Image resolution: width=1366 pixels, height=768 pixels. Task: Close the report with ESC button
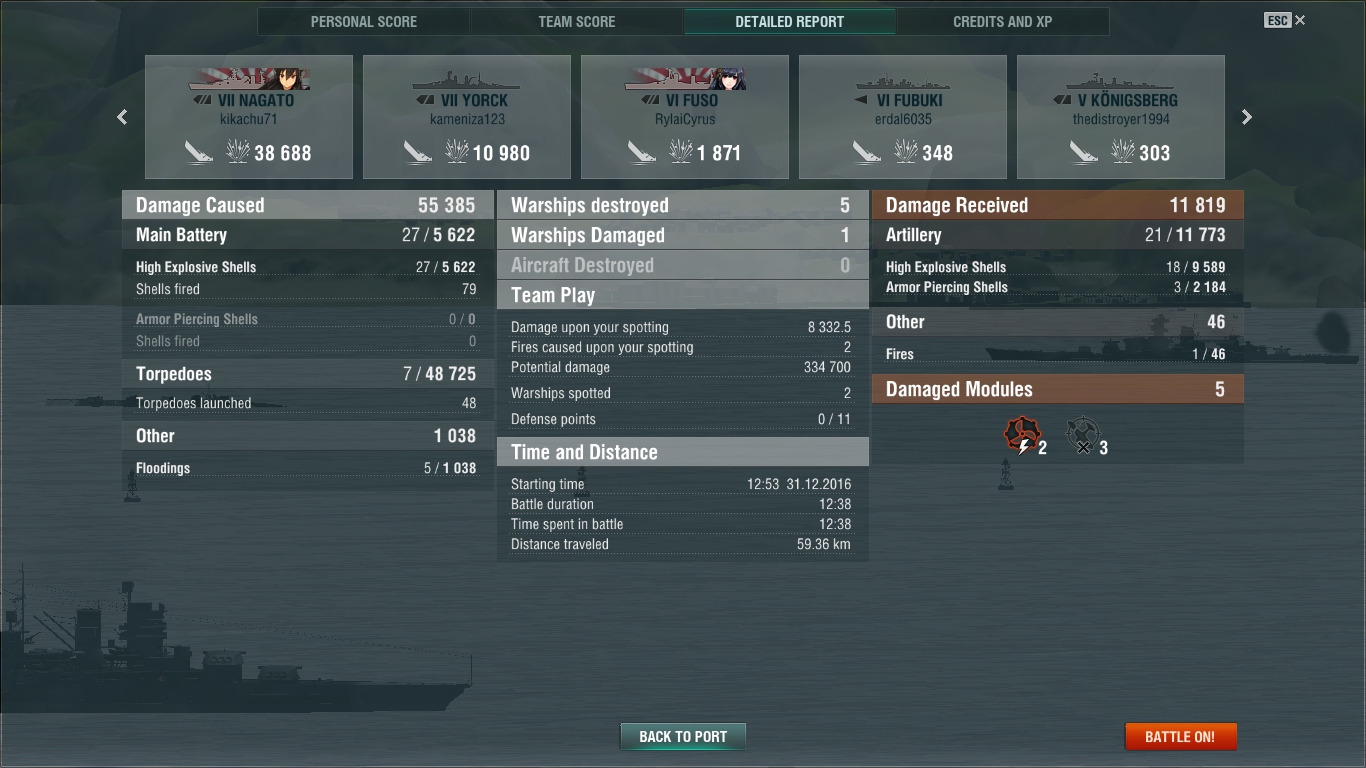pyautogui.click(x=1285, y=20)
